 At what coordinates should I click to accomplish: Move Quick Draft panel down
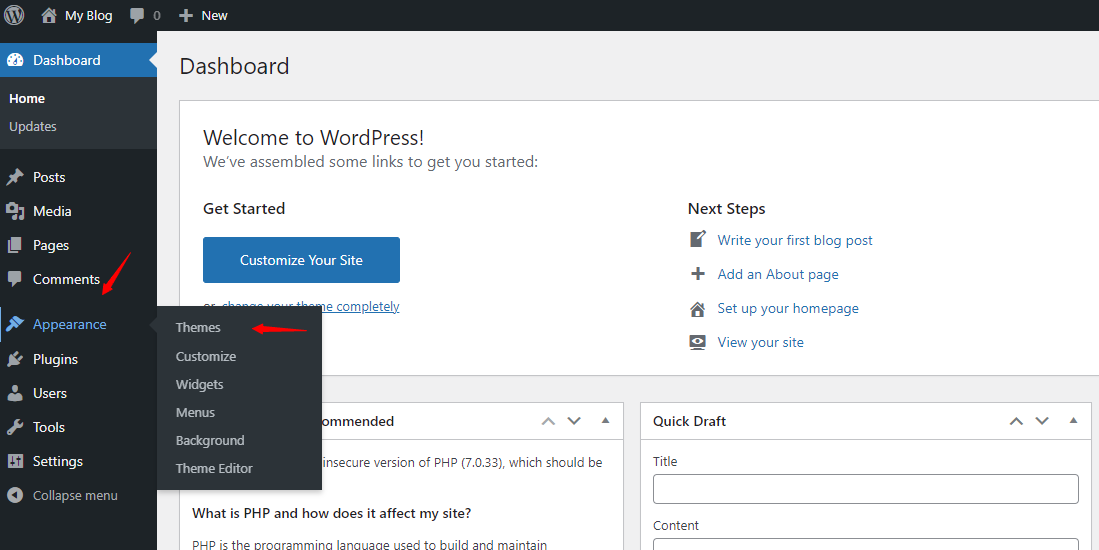click(x=1042, y=421)
